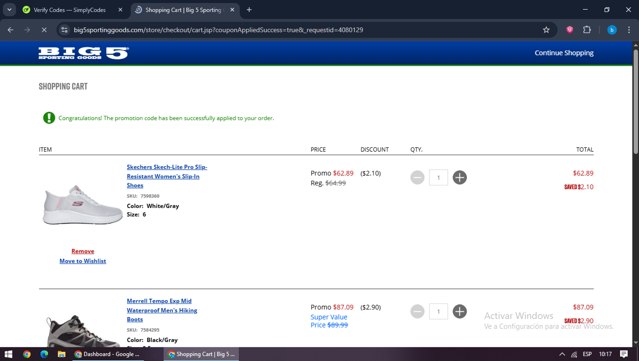Show hidden system tray icons

tap(562, 354)
